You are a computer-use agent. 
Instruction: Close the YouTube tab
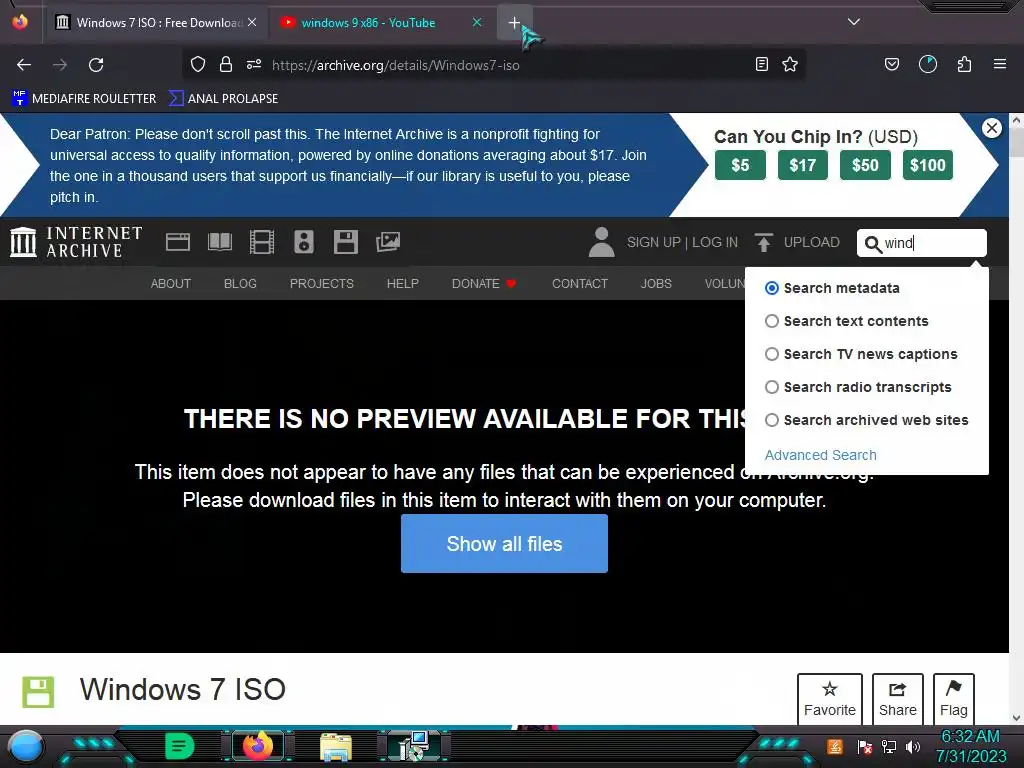[477, 22]
